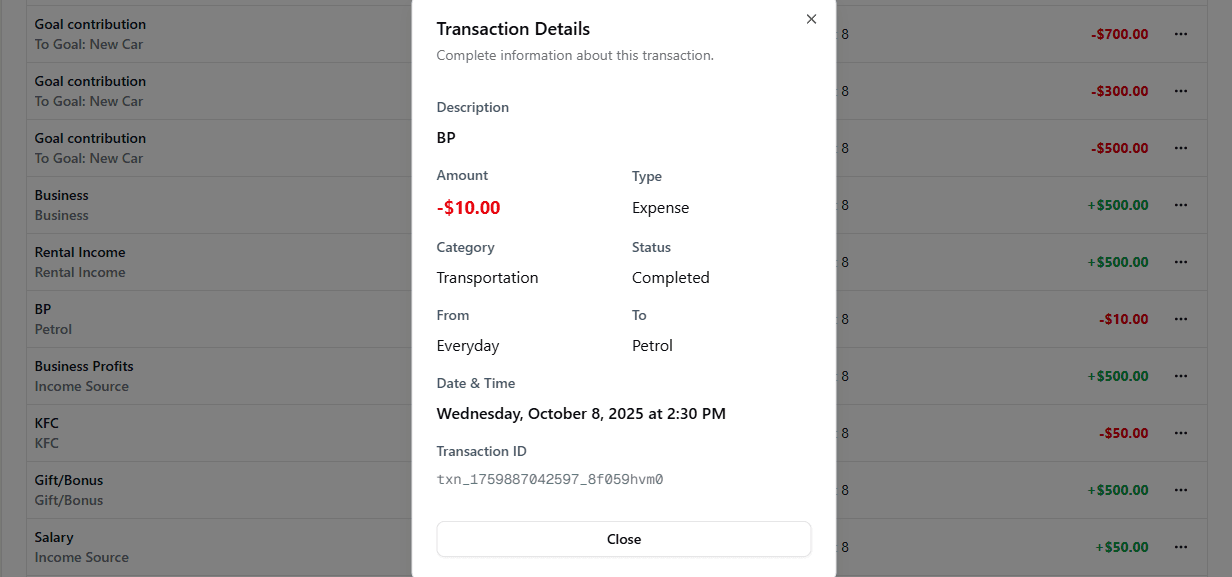Close the Transaction Details dialog with X
The image size is (1232, 577).
[811, 19]
